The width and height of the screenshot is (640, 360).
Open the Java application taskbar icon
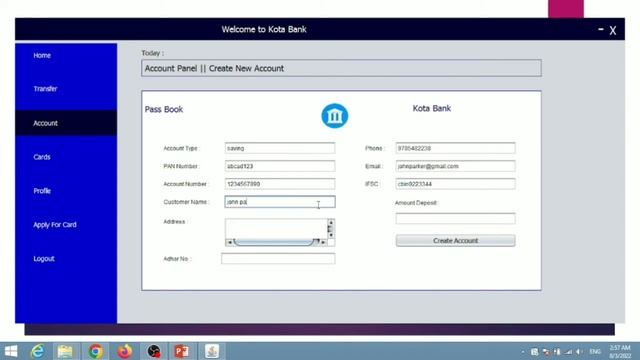212,351
